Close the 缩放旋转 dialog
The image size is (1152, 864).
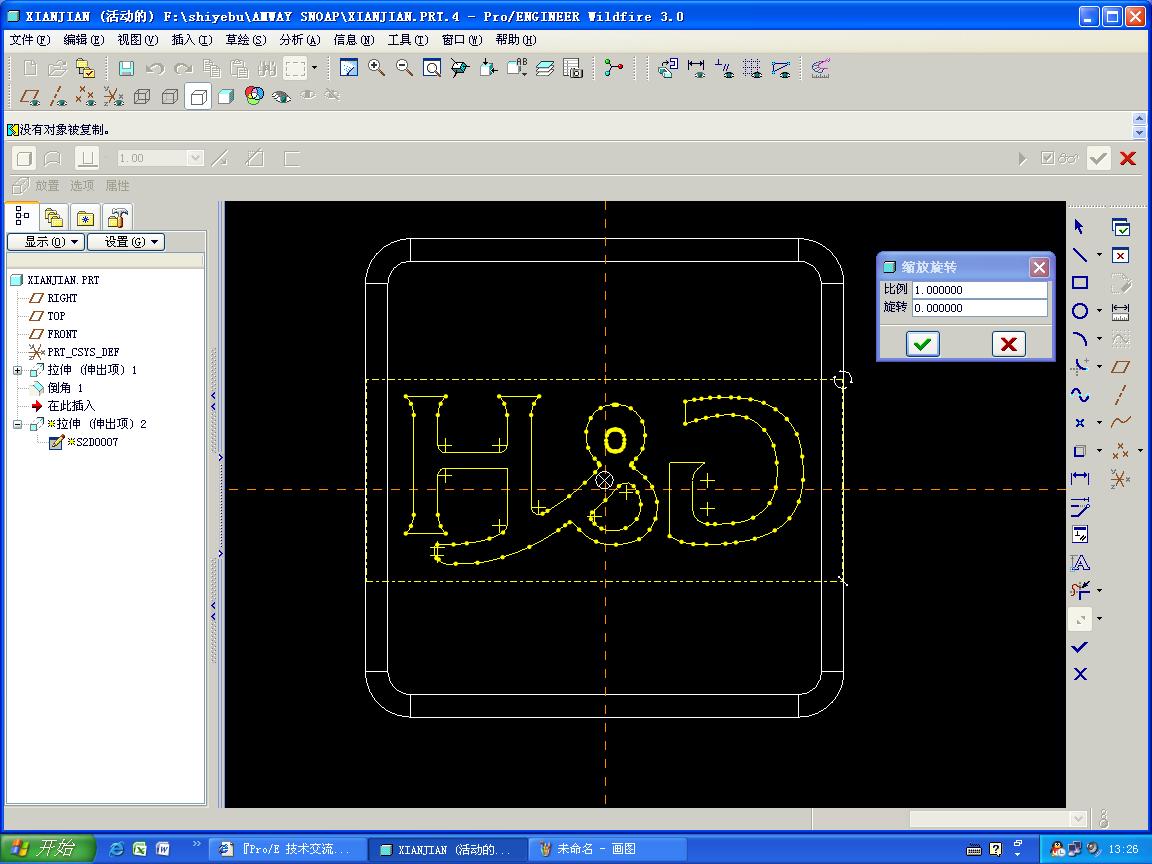coord(1039,267)
